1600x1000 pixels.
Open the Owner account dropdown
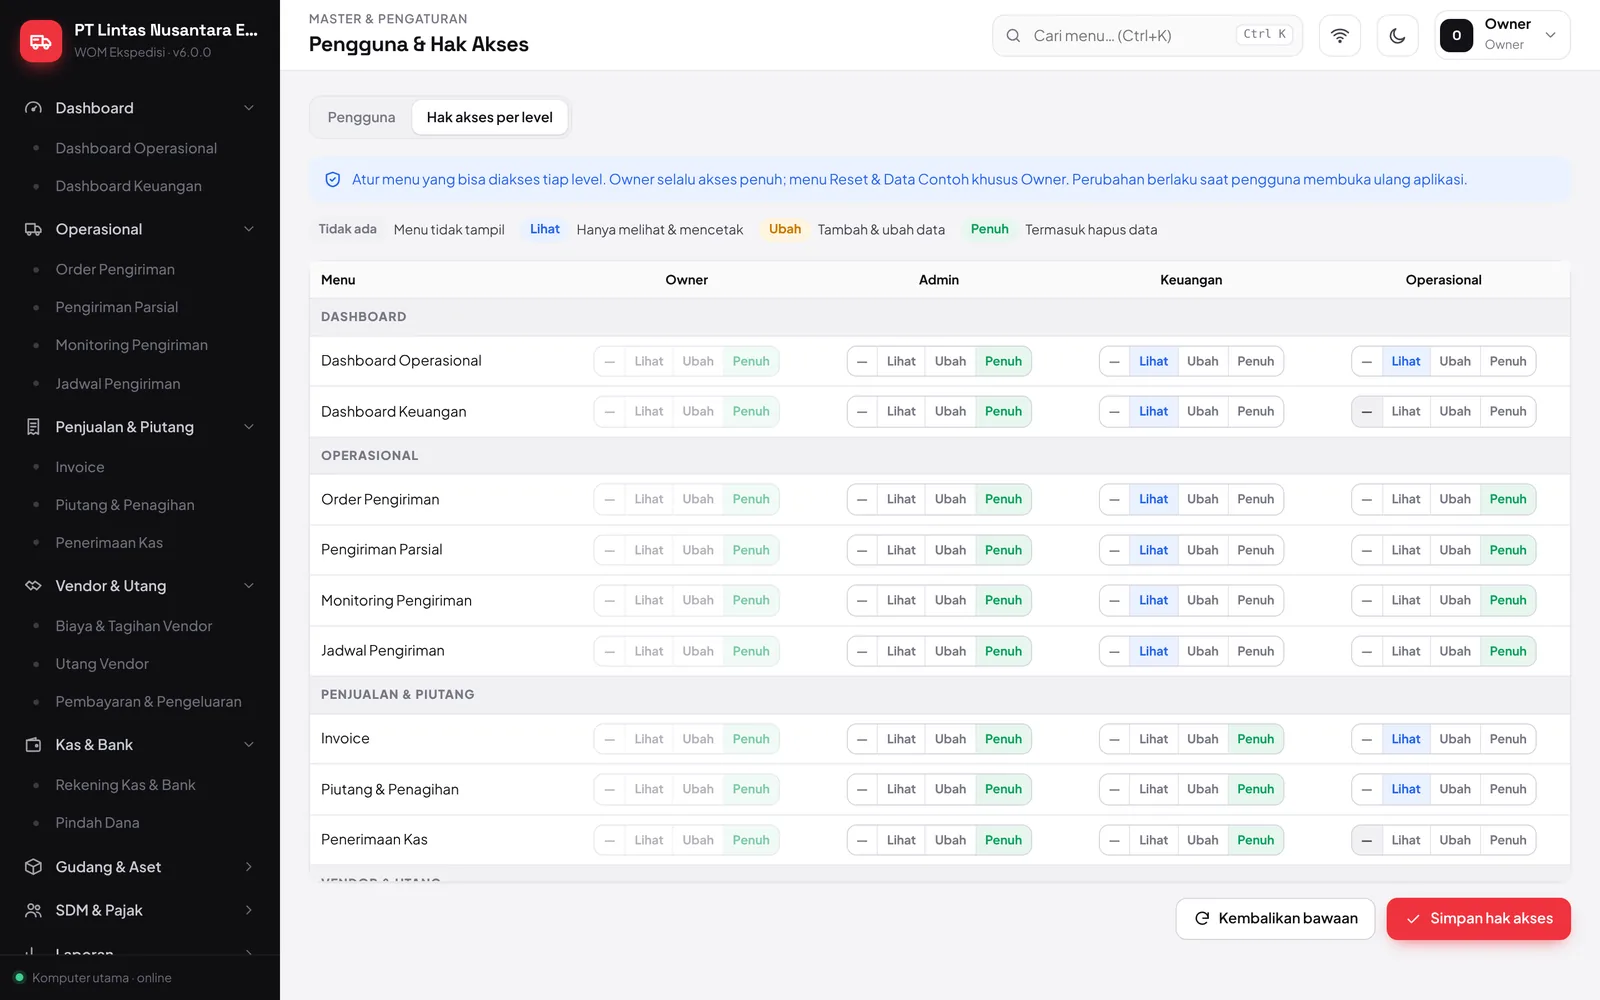[x=1502, y=35]
